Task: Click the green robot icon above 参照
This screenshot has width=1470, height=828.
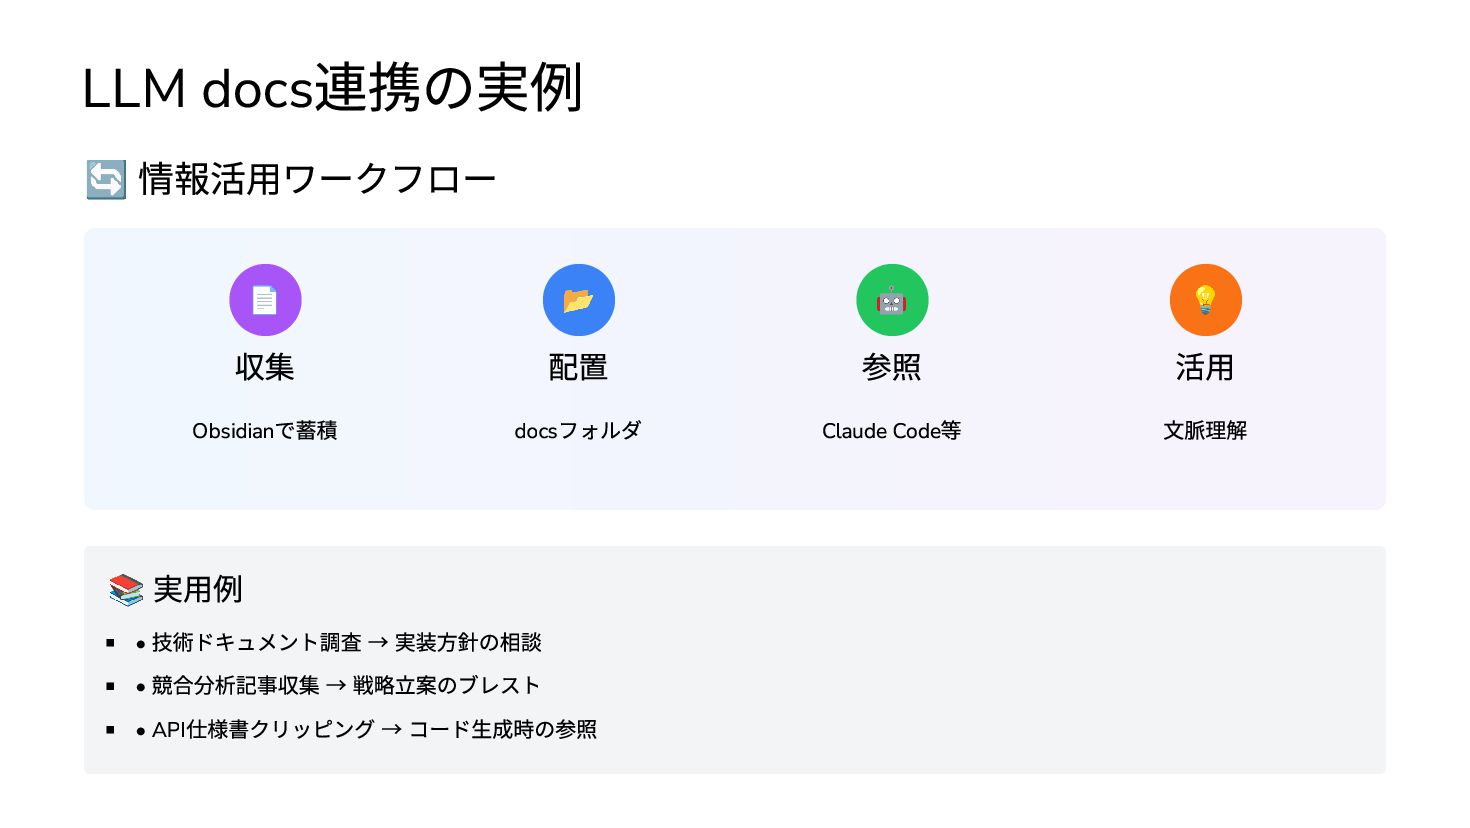Action: tap(892, 300)
